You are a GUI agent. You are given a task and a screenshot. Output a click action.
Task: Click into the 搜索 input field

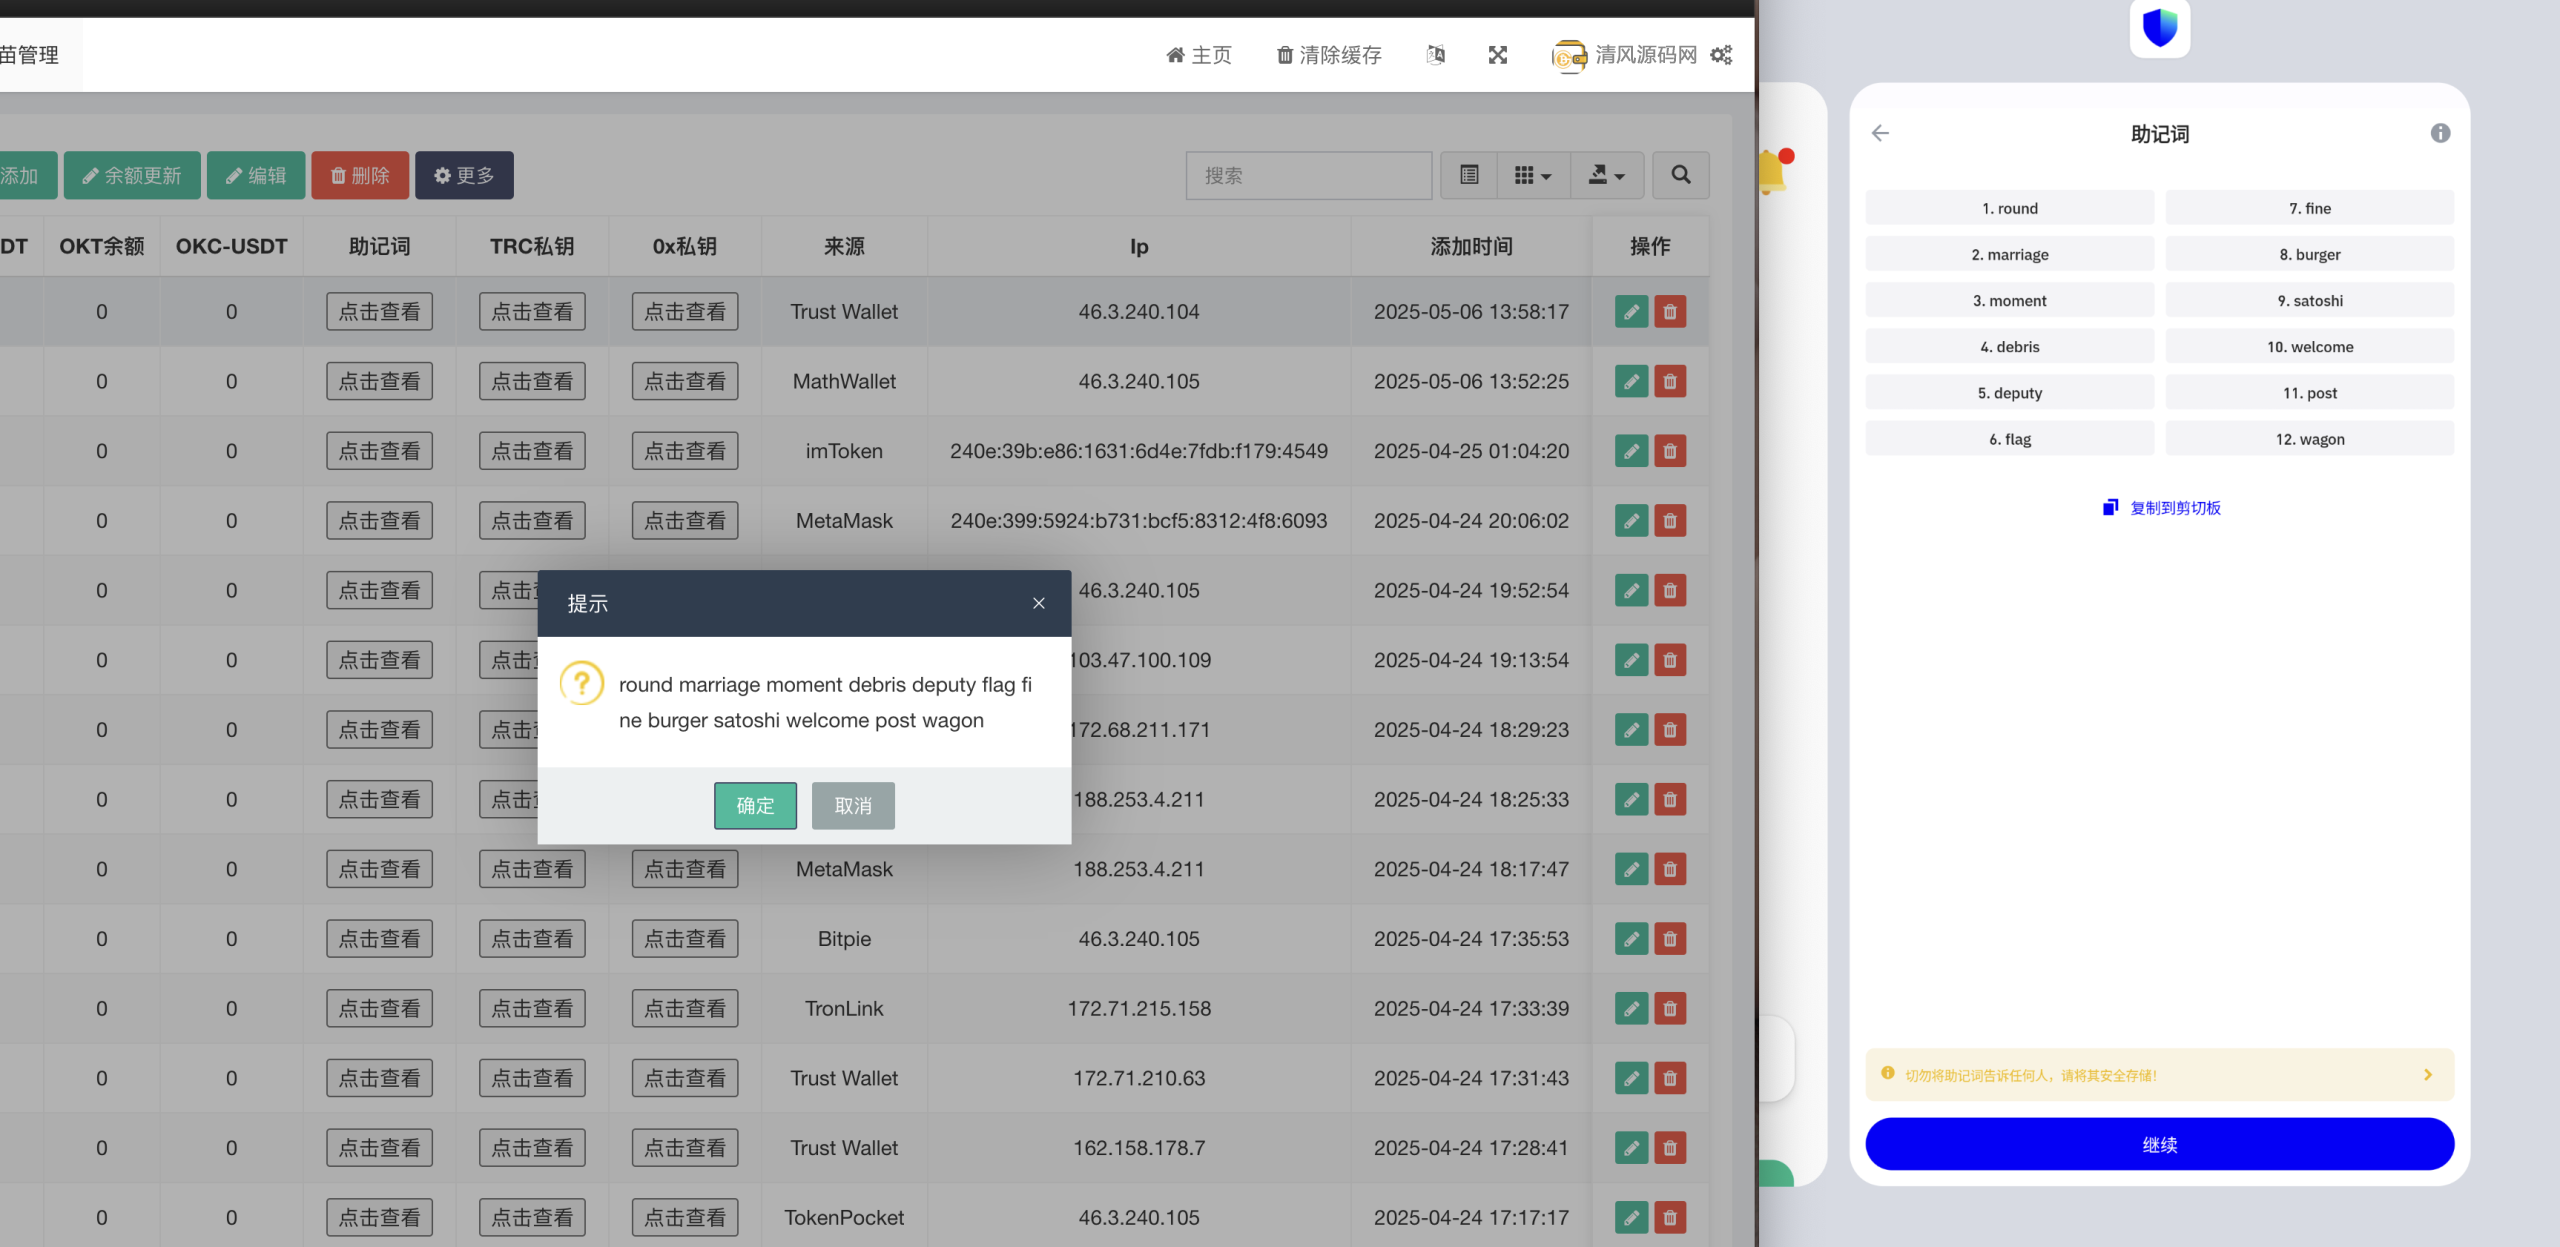(x=1308, y=175)
